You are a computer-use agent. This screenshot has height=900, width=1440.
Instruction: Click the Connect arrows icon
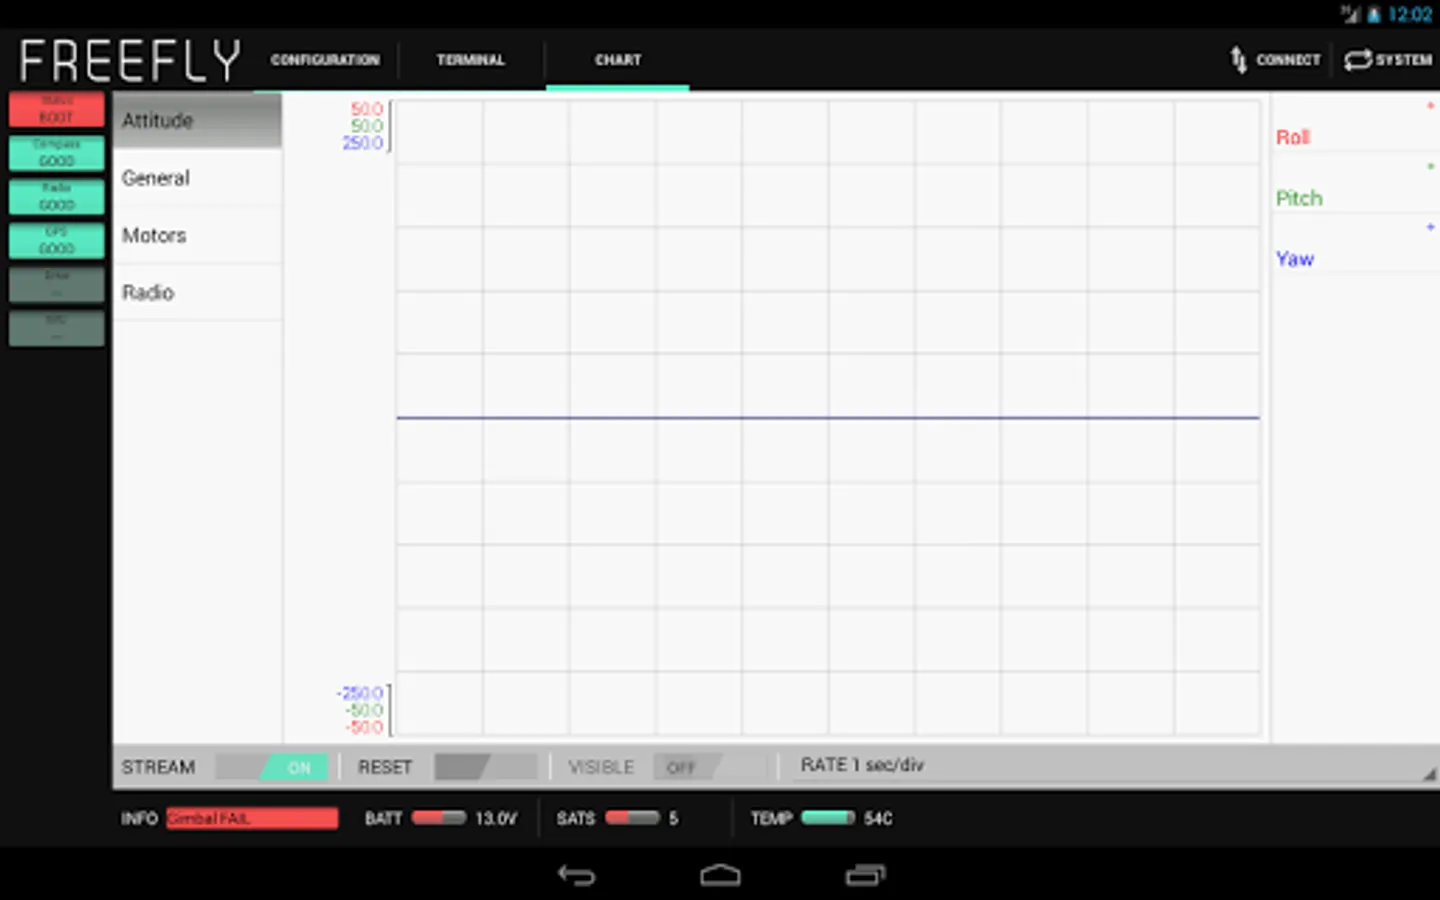coord(1238,60)
